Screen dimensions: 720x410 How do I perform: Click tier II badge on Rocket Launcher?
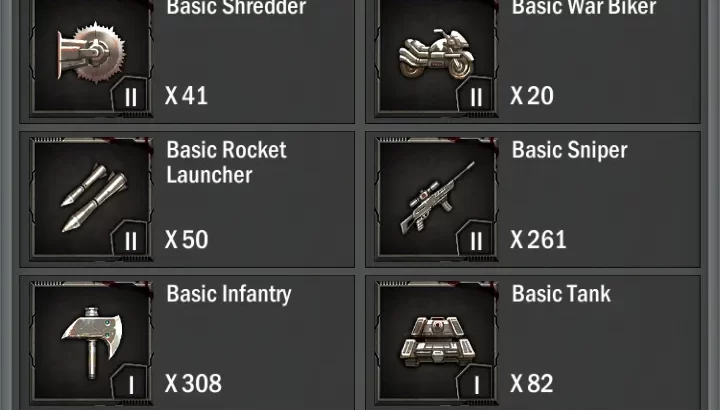131,241
